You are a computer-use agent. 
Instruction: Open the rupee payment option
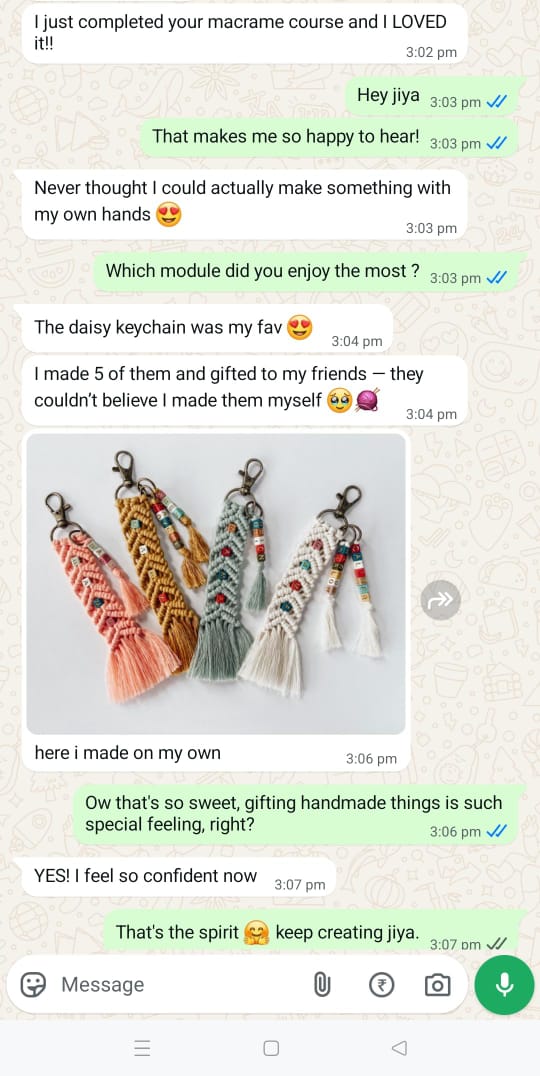381,985
